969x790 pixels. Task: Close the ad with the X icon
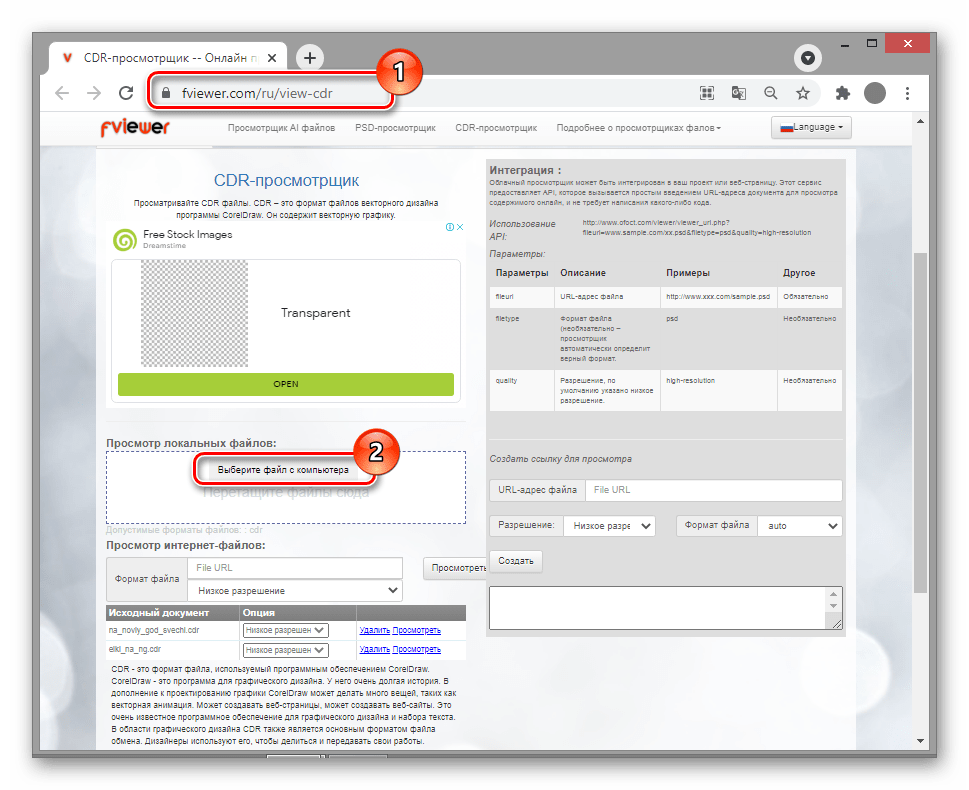460,227
